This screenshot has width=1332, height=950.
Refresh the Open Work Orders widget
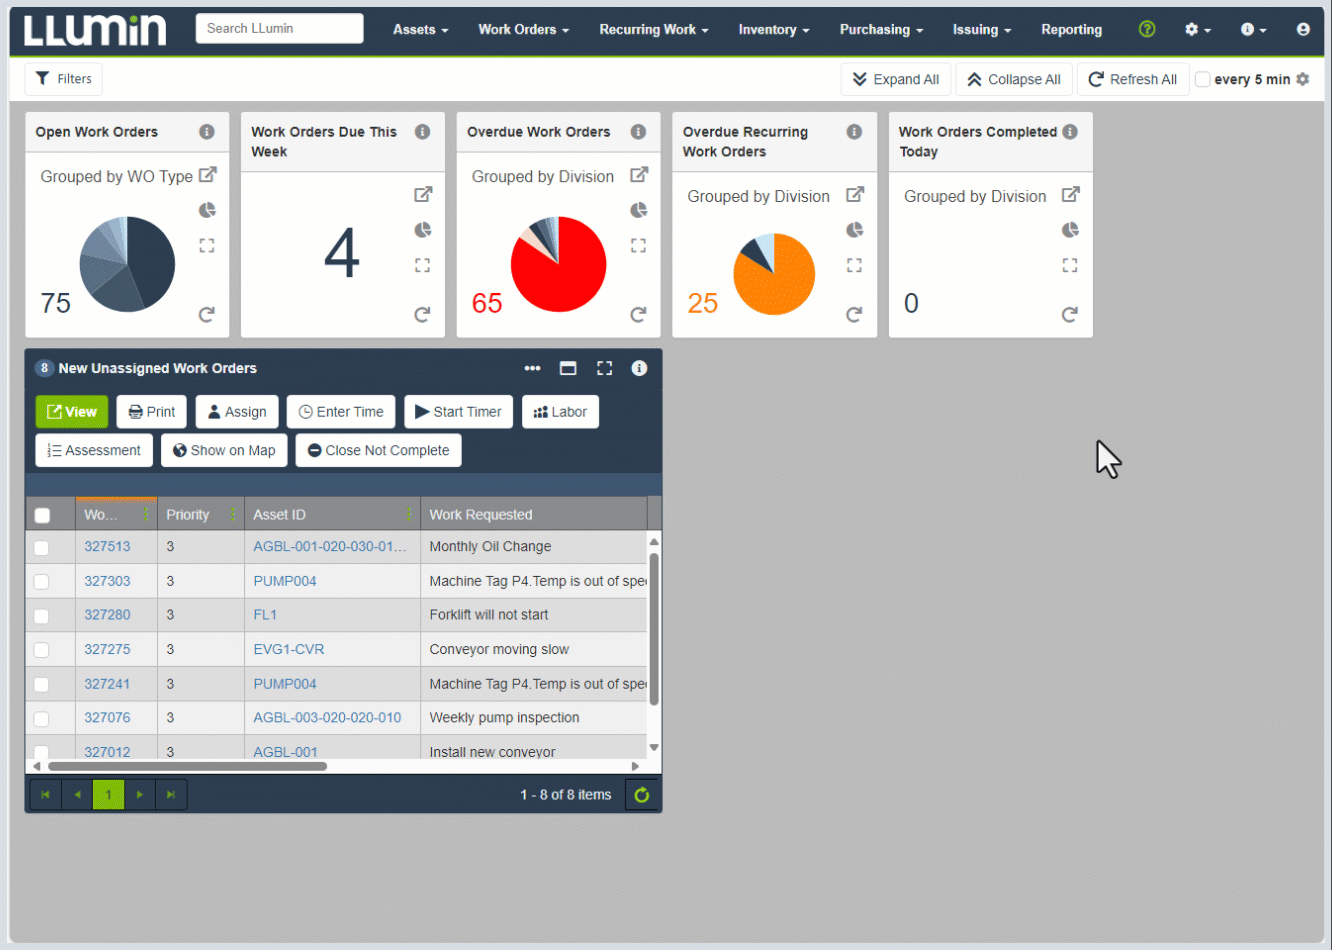point(206,314)
